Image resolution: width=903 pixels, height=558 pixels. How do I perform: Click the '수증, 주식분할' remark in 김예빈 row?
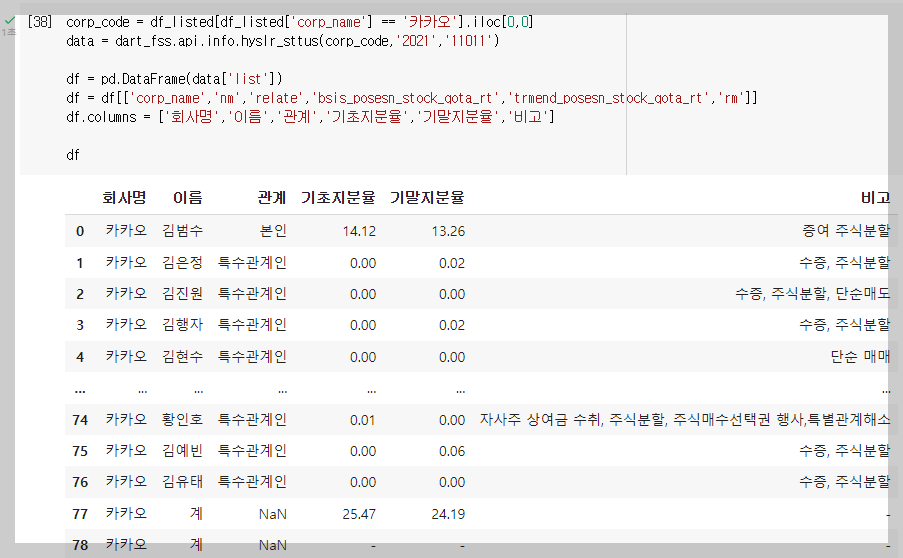coord(844,451)
